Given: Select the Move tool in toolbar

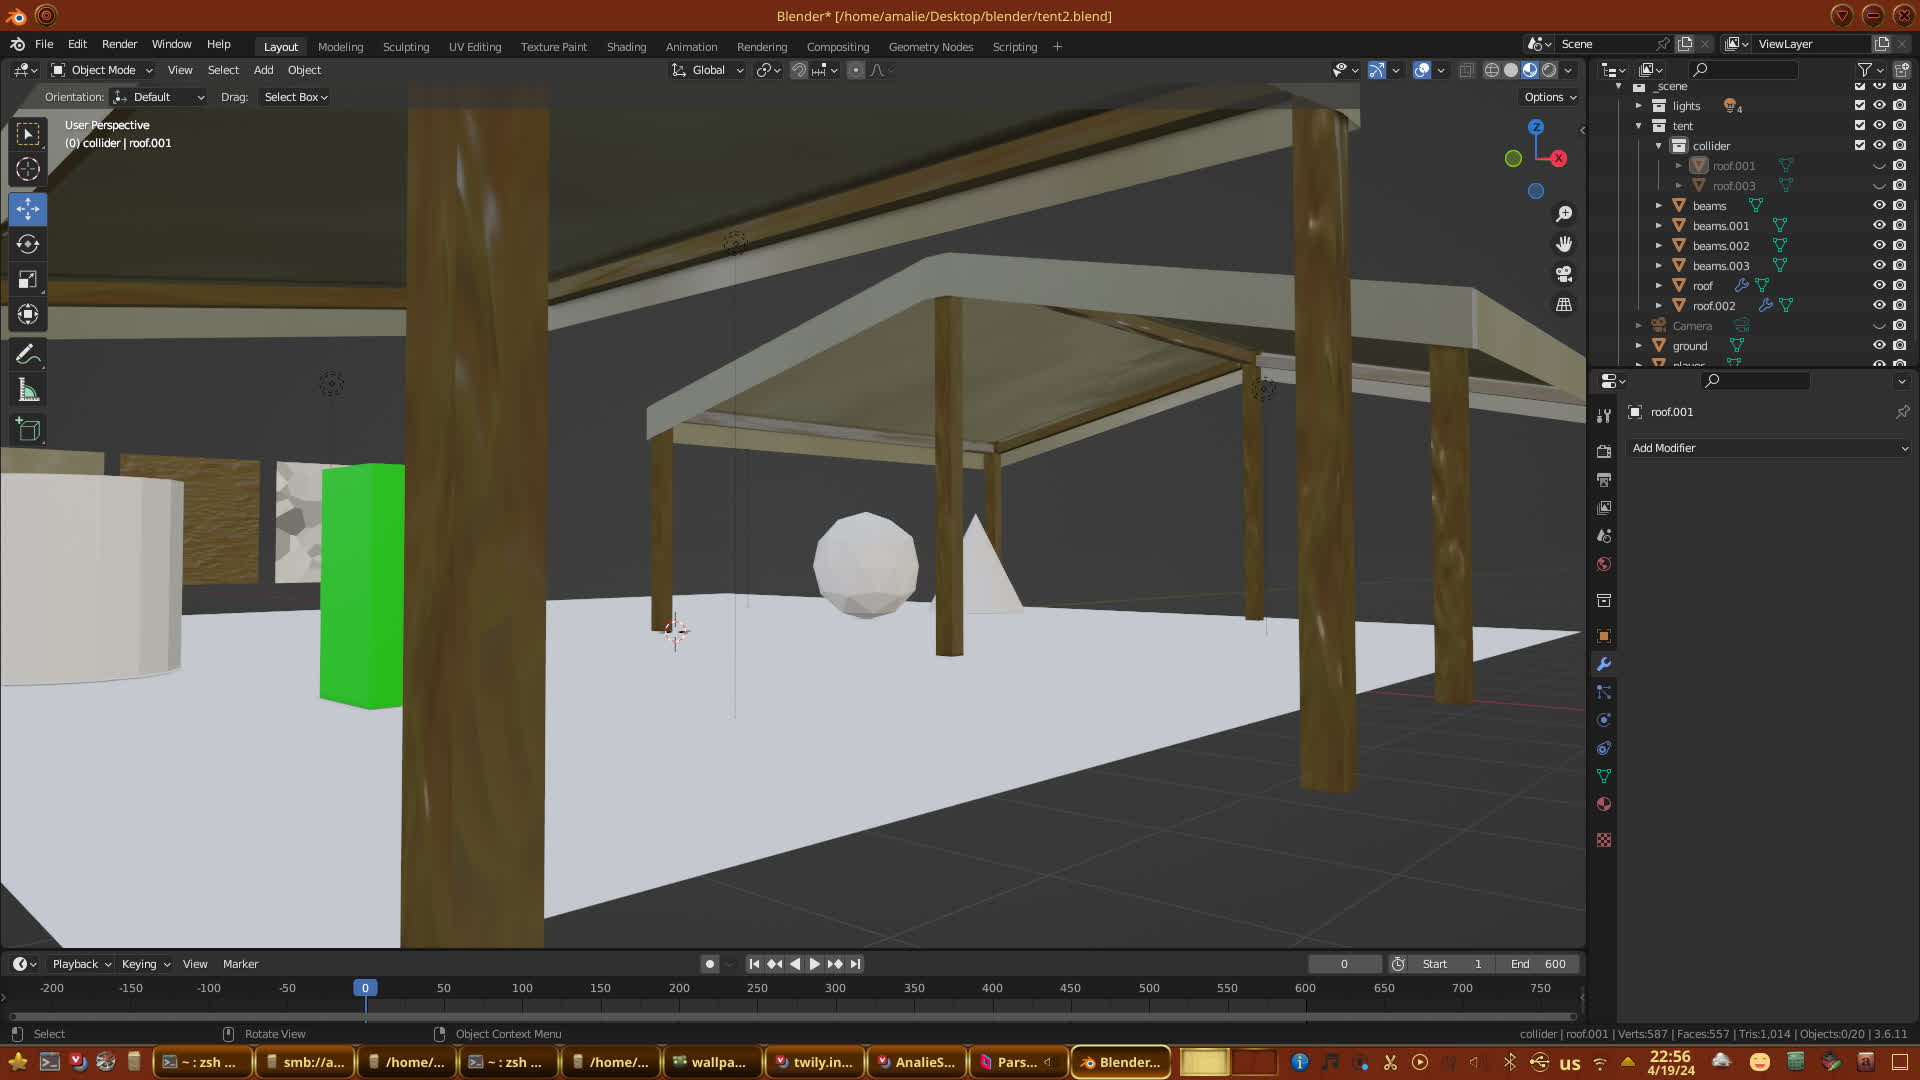Looking at the screenshot, I should coord(28,209).
